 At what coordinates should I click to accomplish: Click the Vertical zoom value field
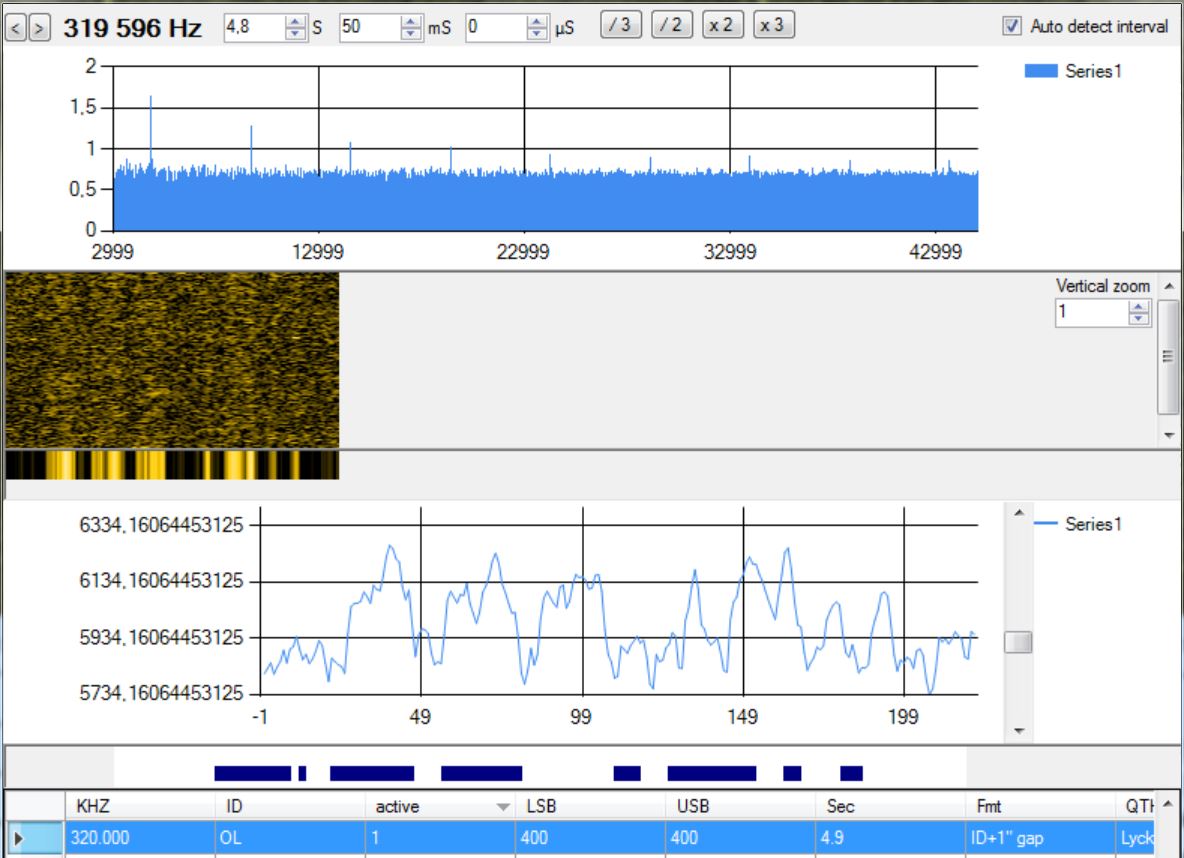pyautogui.click(x=1092, y=312)
